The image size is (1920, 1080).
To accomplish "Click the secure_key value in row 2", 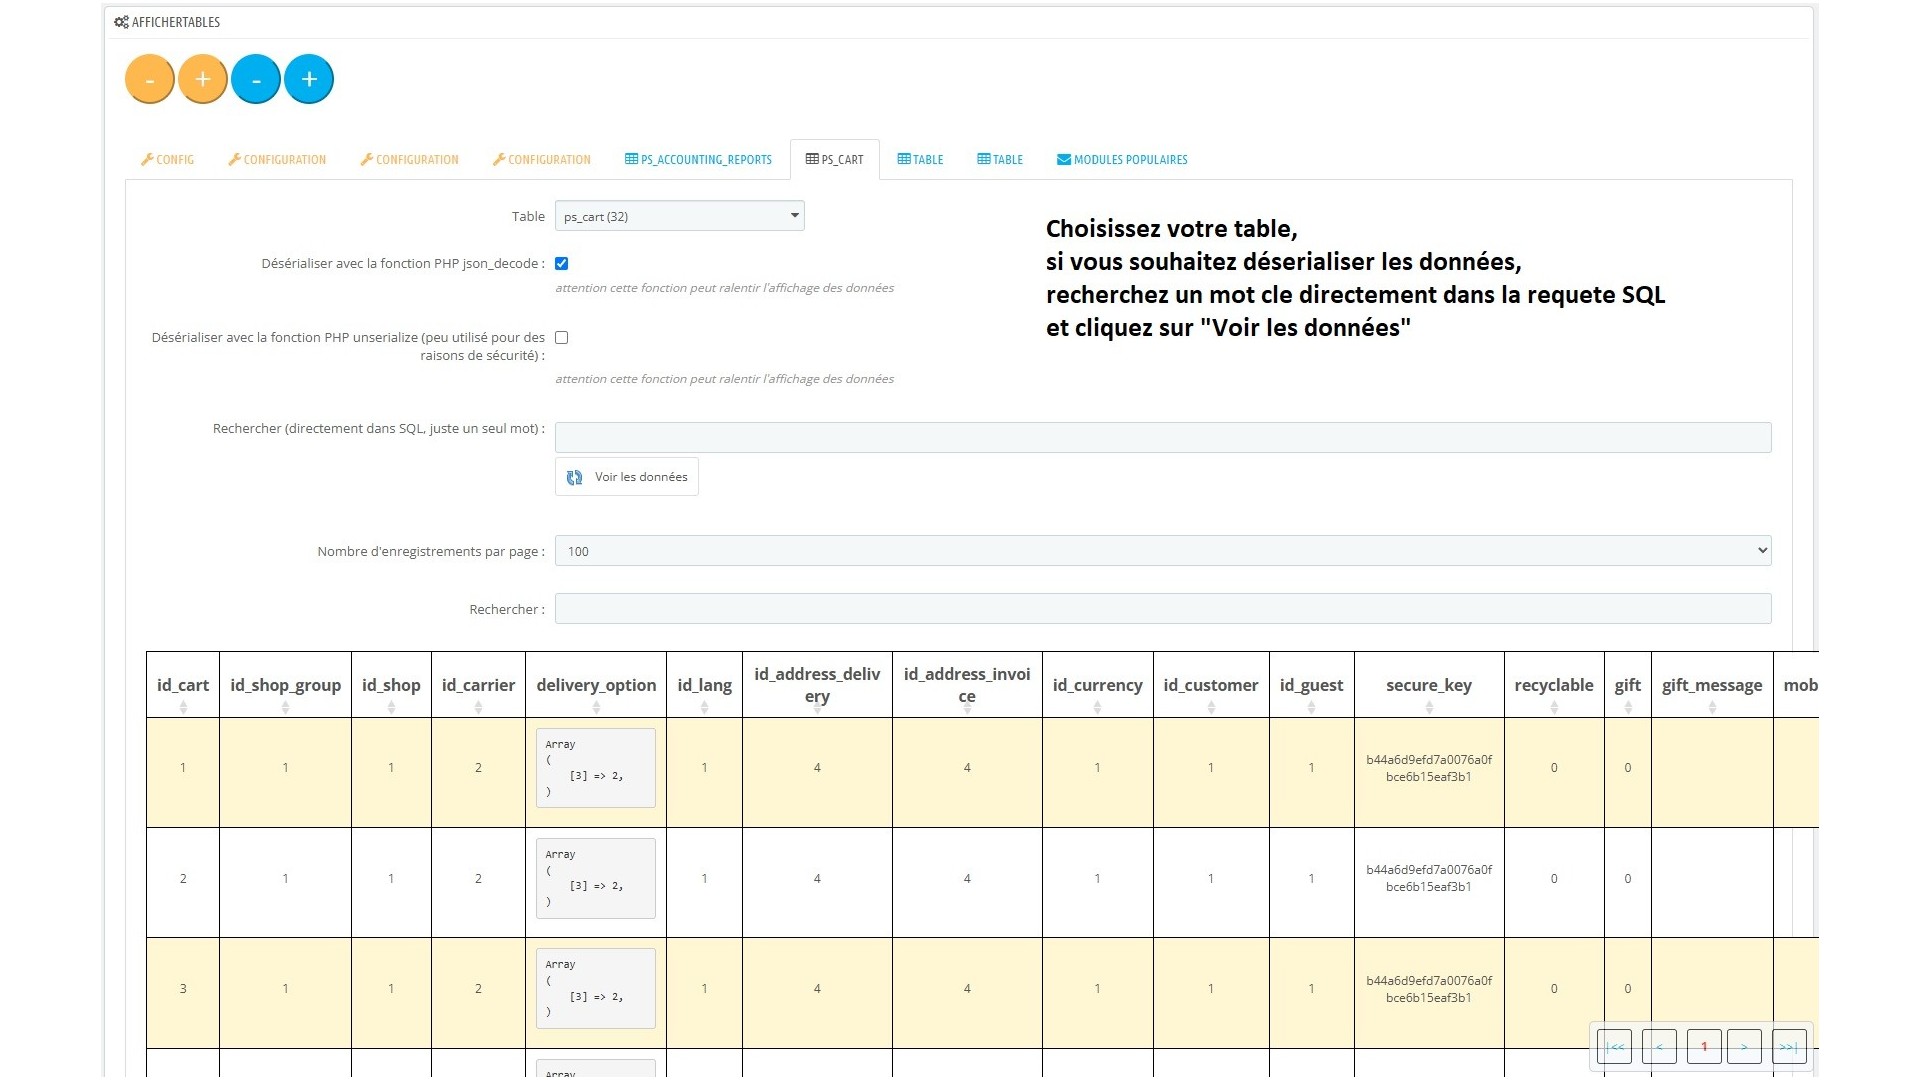I will (1429, 878).
